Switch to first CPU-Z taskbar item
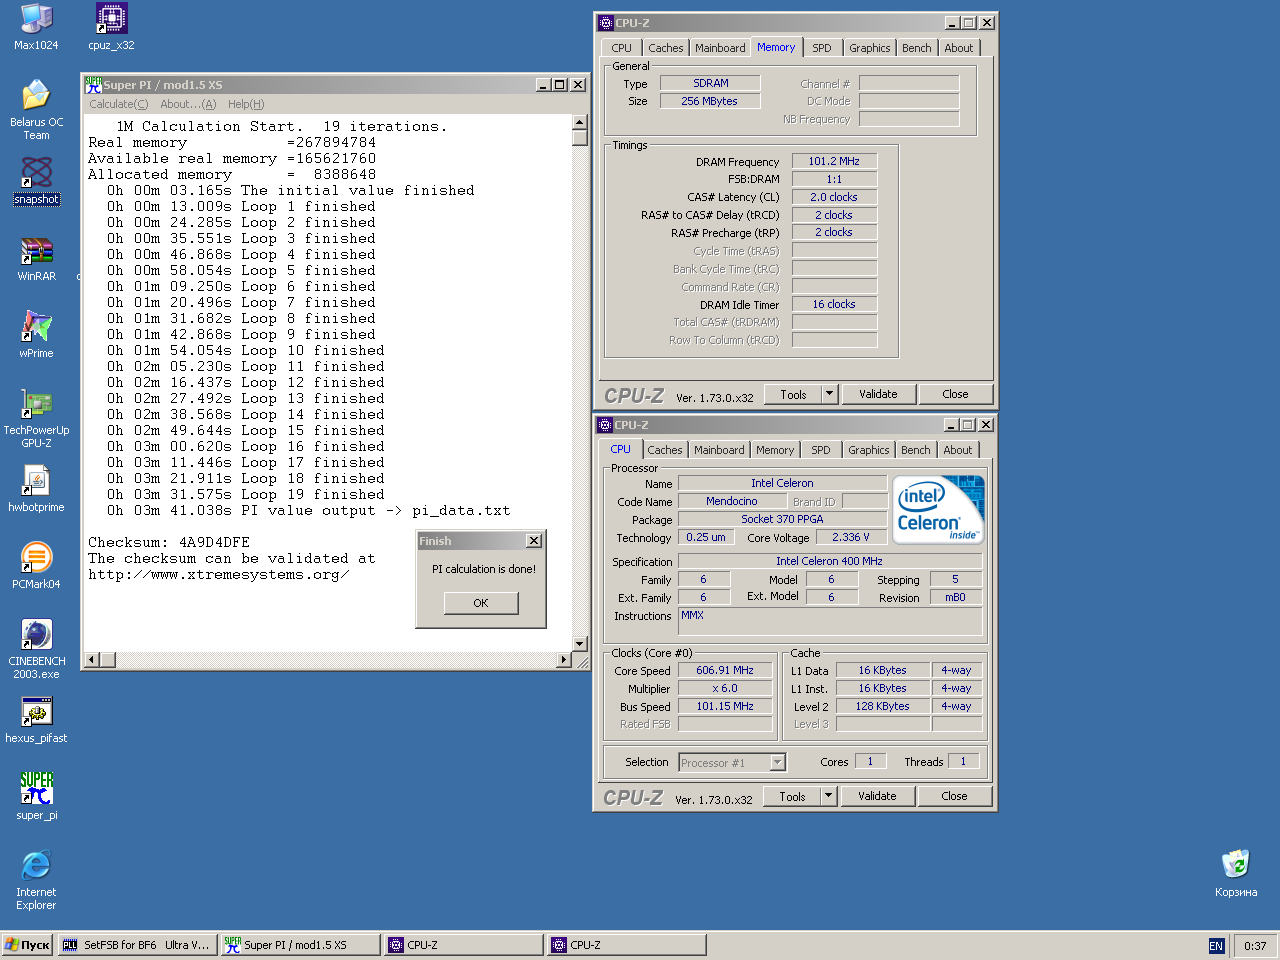 click(463, 945)
